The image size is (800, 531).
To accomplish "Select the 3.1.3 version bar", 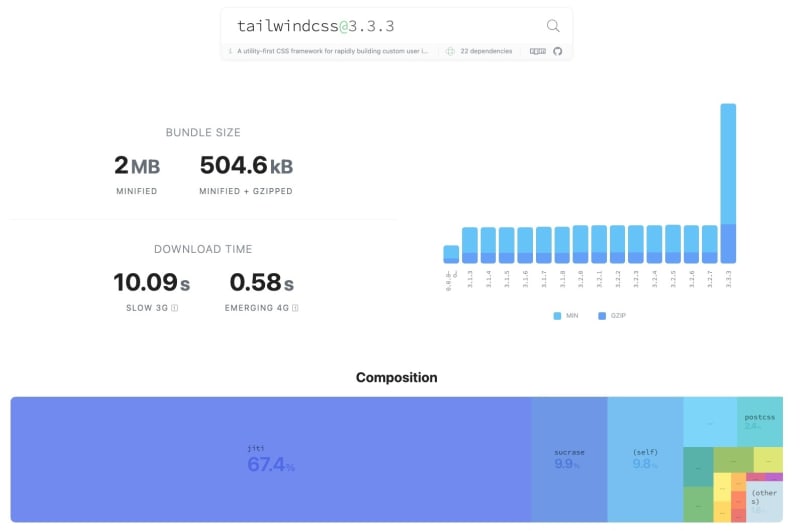I will [470, 245].
